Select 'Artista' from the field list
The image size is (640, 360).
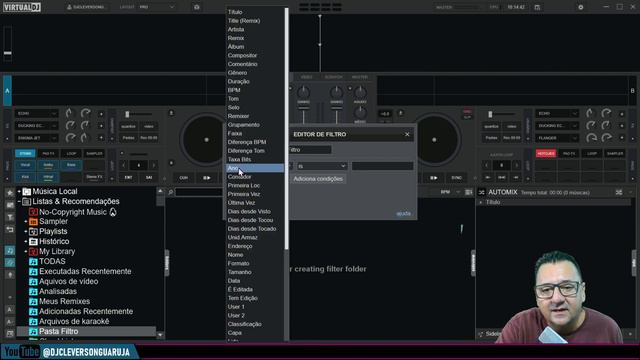coord(236,29)
